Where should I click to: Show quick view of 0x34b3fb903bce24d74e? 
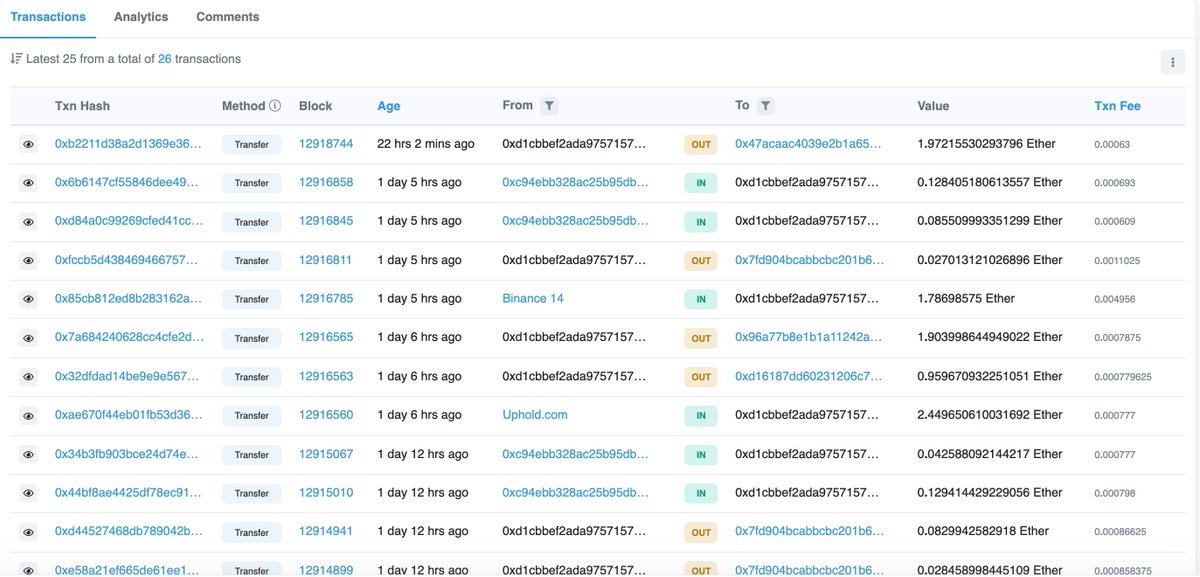tap(29, 454)
